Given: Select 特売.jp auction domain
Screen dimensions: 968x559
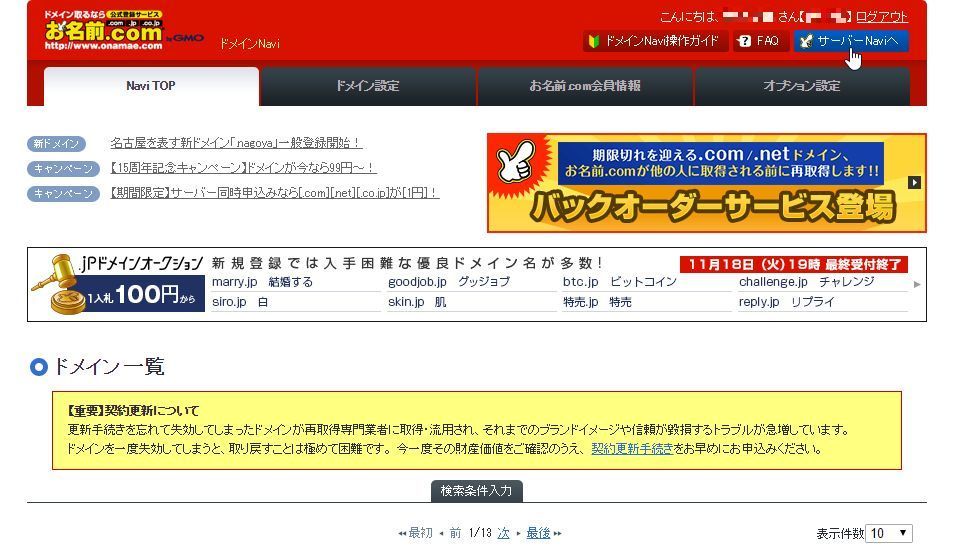Looking at the screenshot, I should 597,303.
